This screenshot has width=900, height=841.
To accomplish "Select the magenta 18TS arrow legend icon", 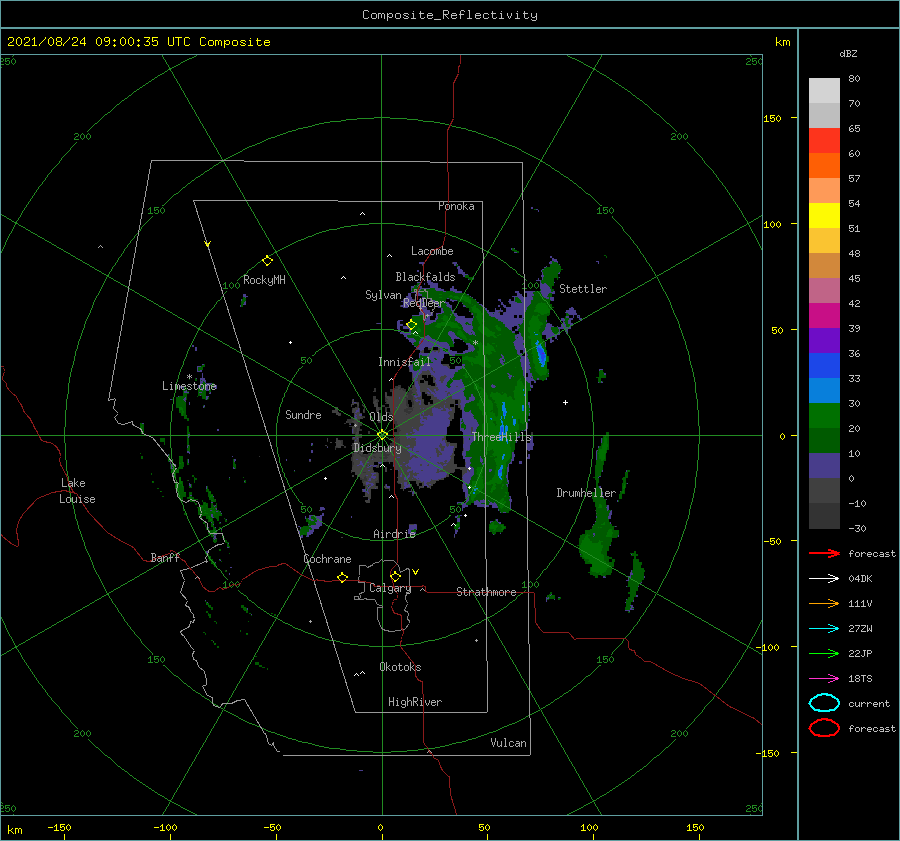I will tap(824, 679).
